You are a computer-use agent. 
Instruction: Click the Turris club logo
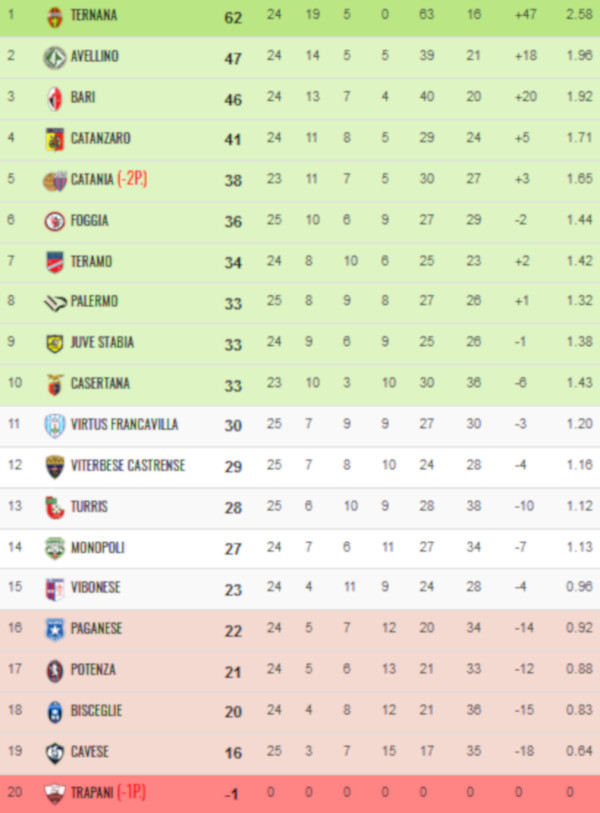click(x=54, y=507)
